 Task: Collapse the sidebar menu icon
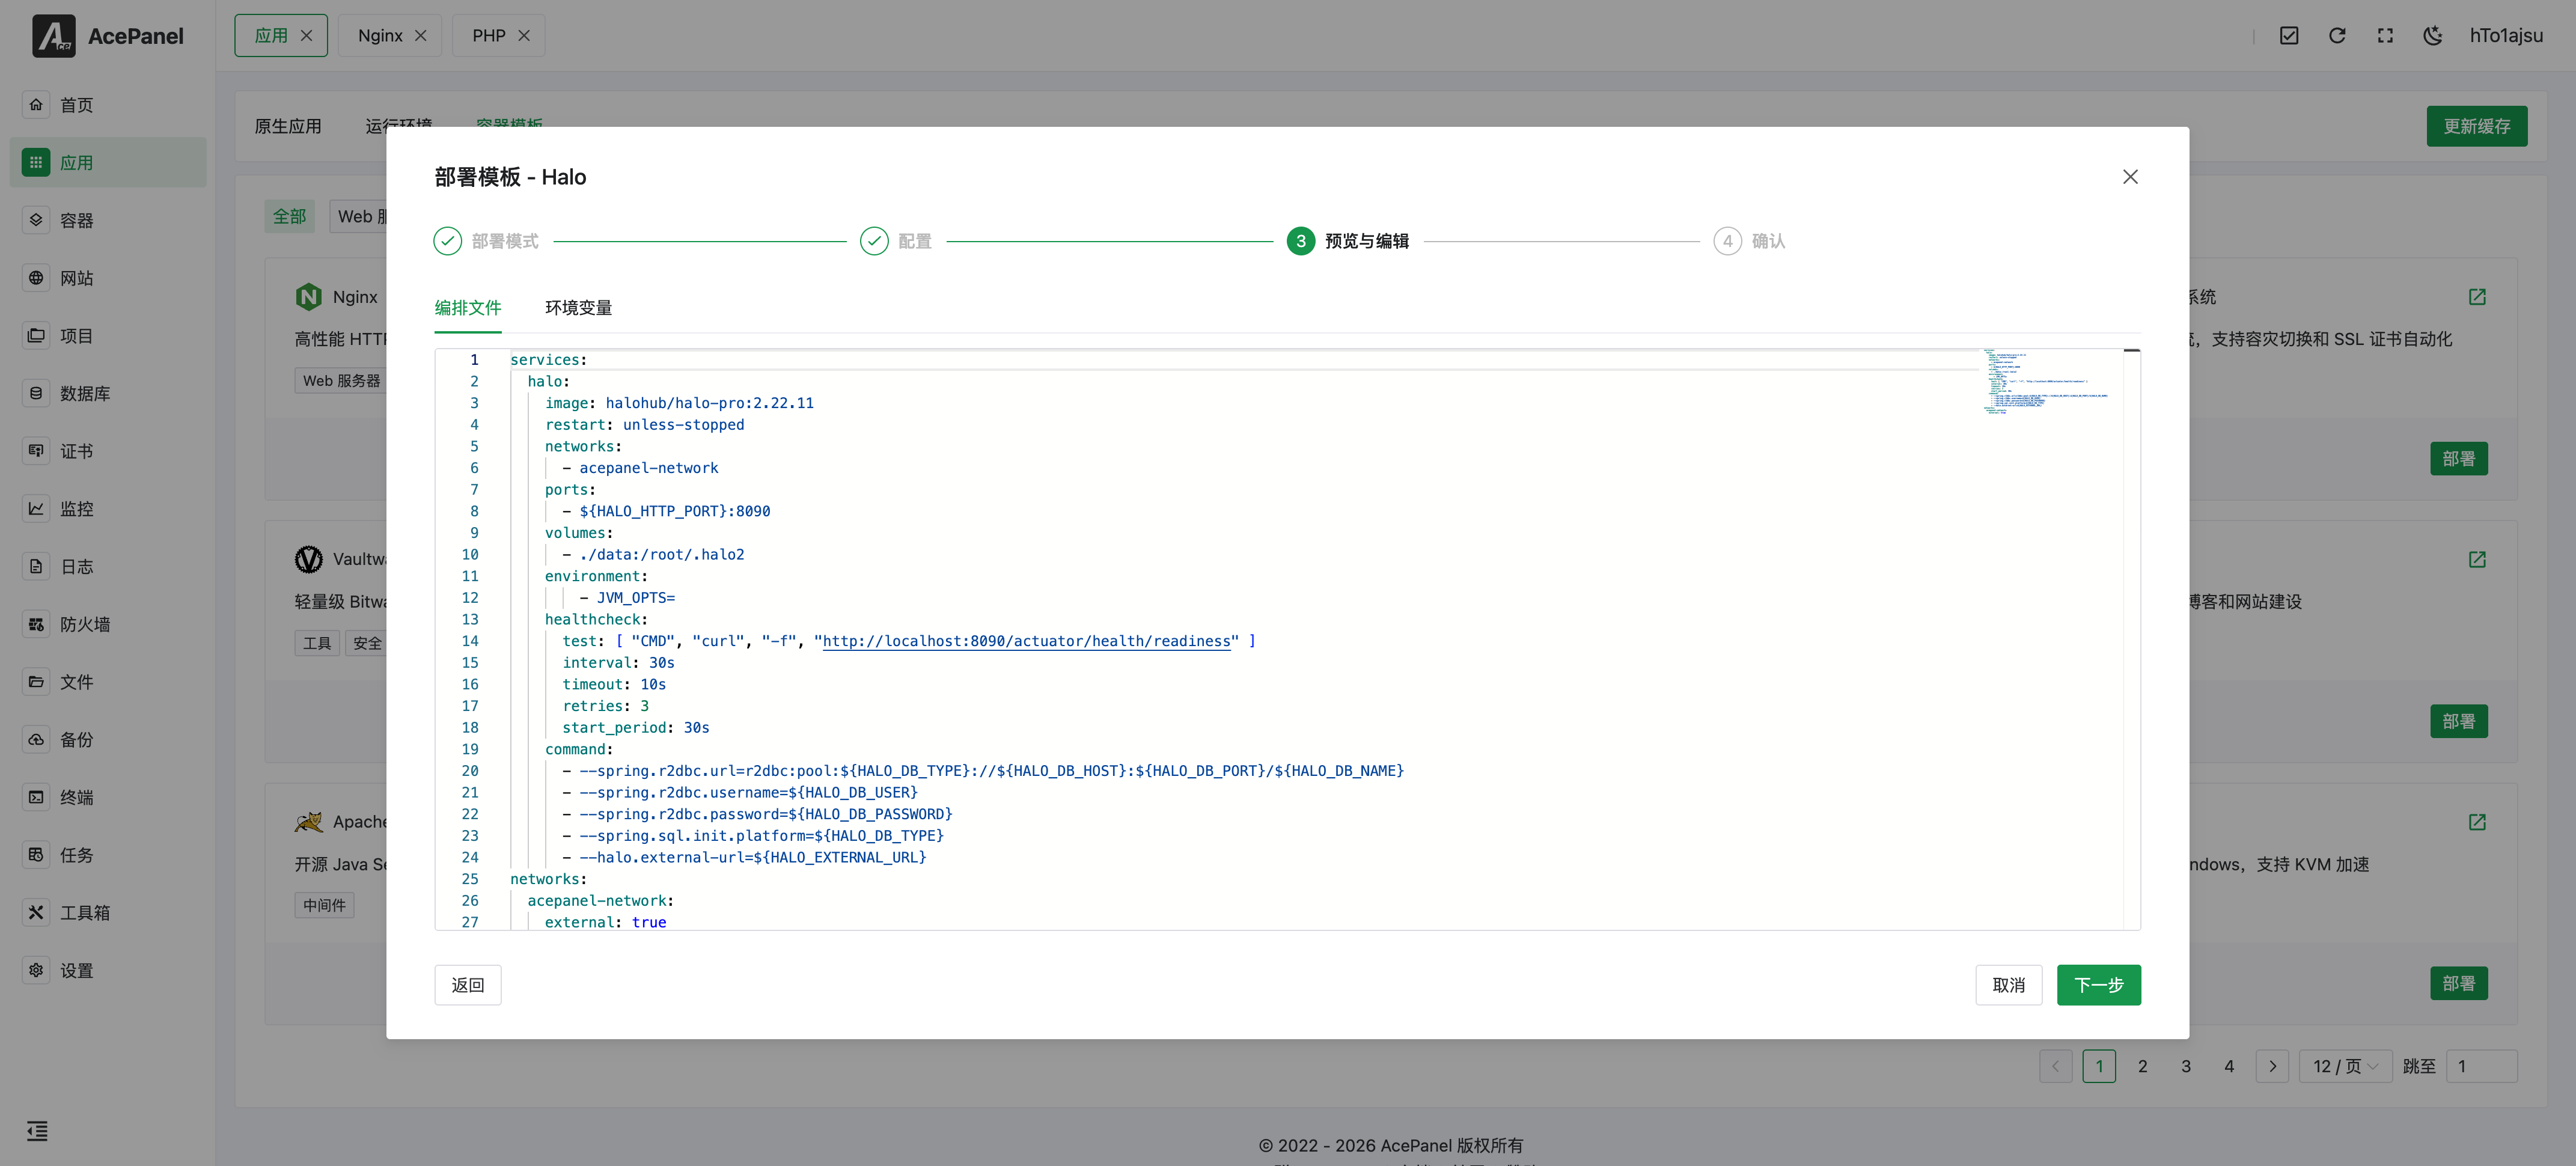point(37,1131)
